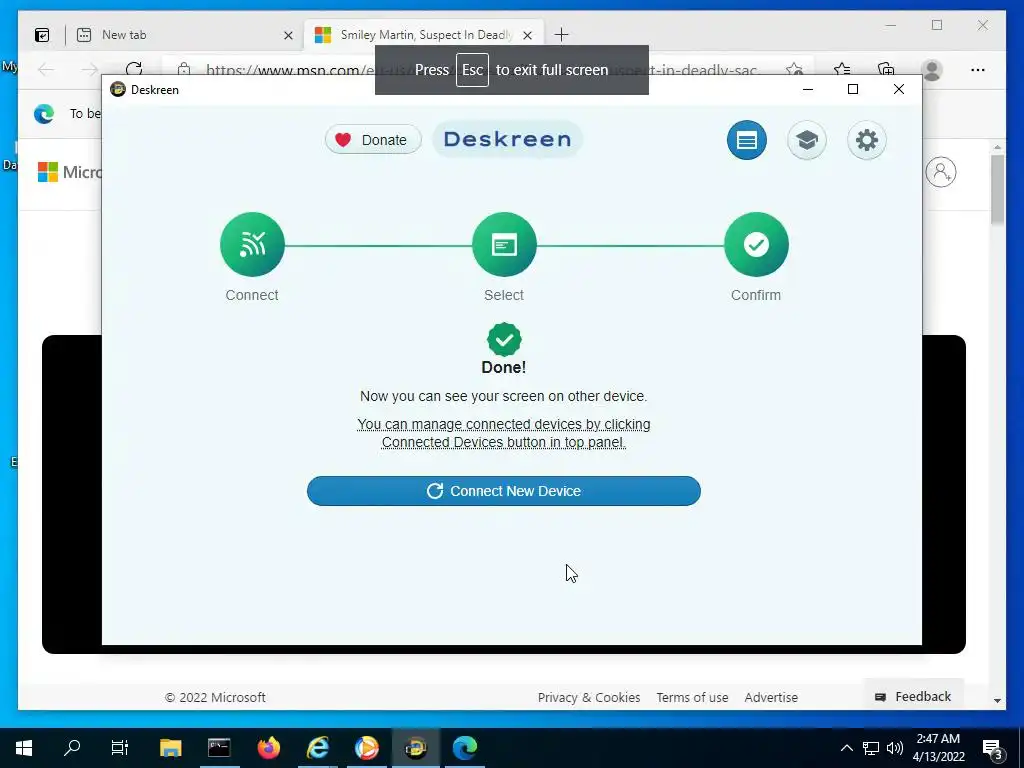This screenshot has height=768, width=1024.
Task: Open volume control tray icon
Action: click(x=895, y=748)
